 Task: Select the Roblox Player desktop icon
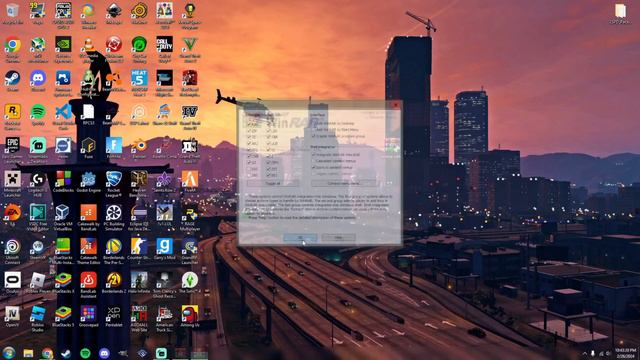click(x=38, y=283)
